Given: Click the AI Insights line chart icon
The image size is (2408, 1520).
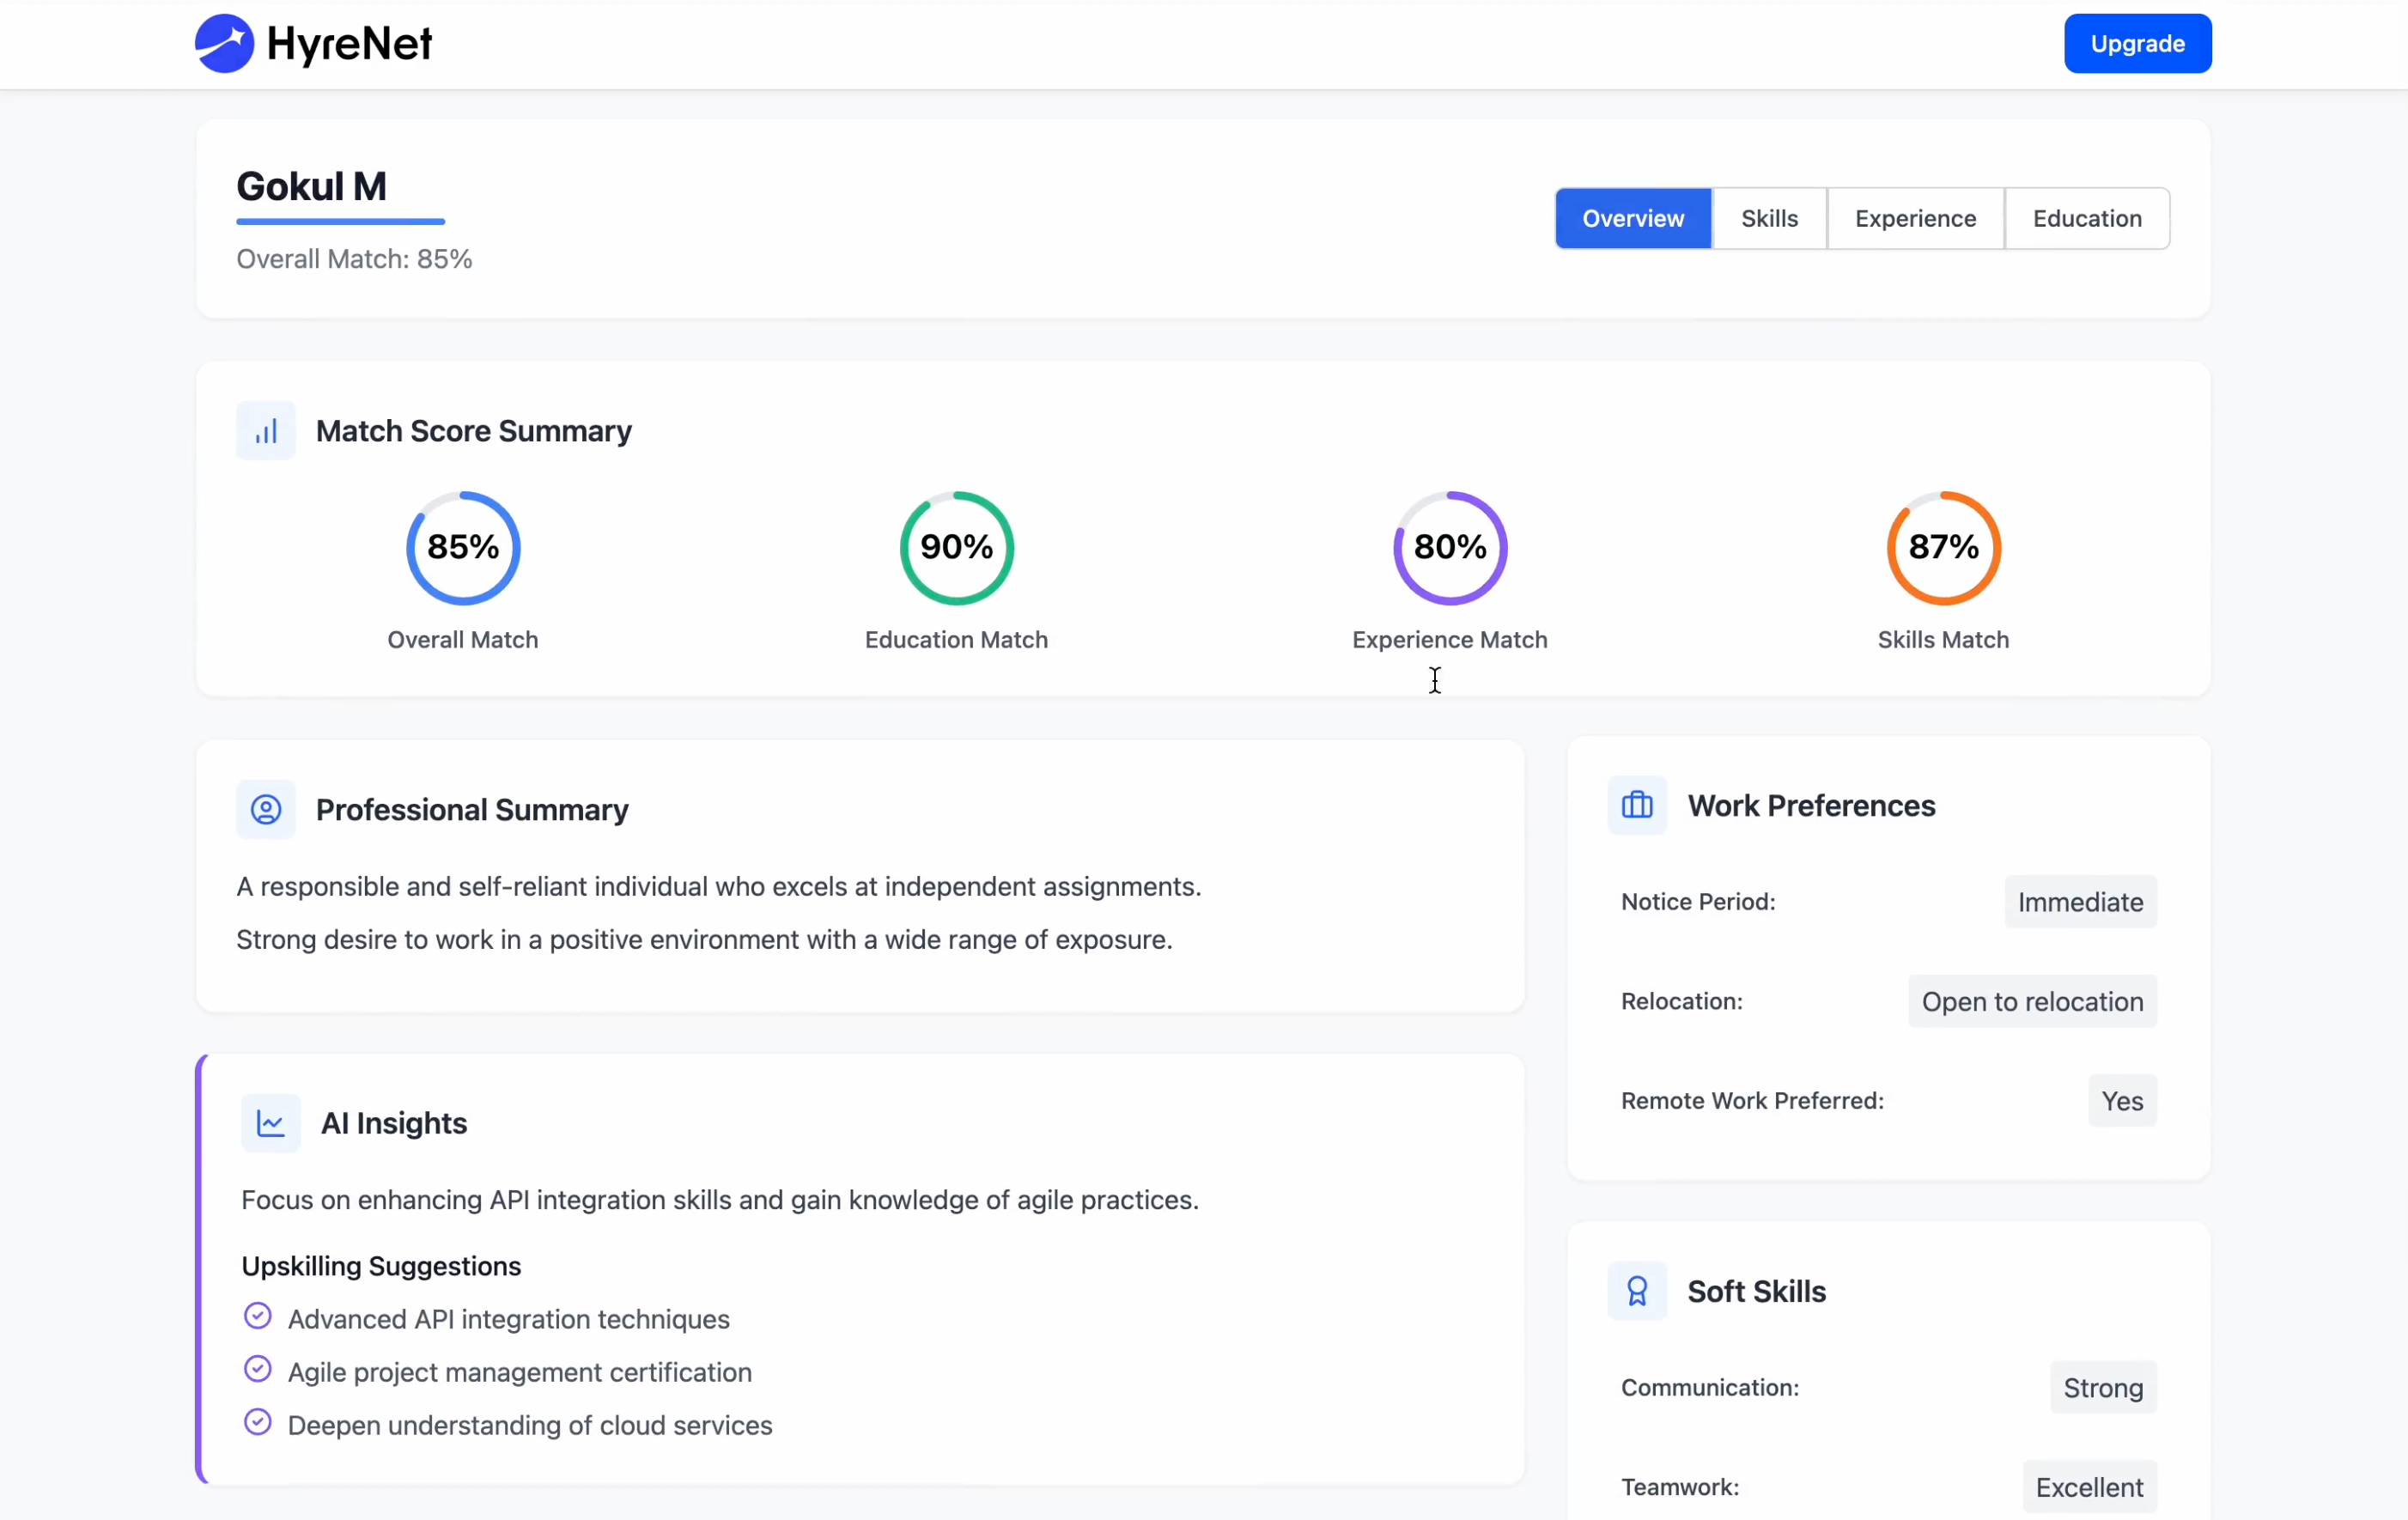Looking at the screenshot, I should click(271, 1123).
